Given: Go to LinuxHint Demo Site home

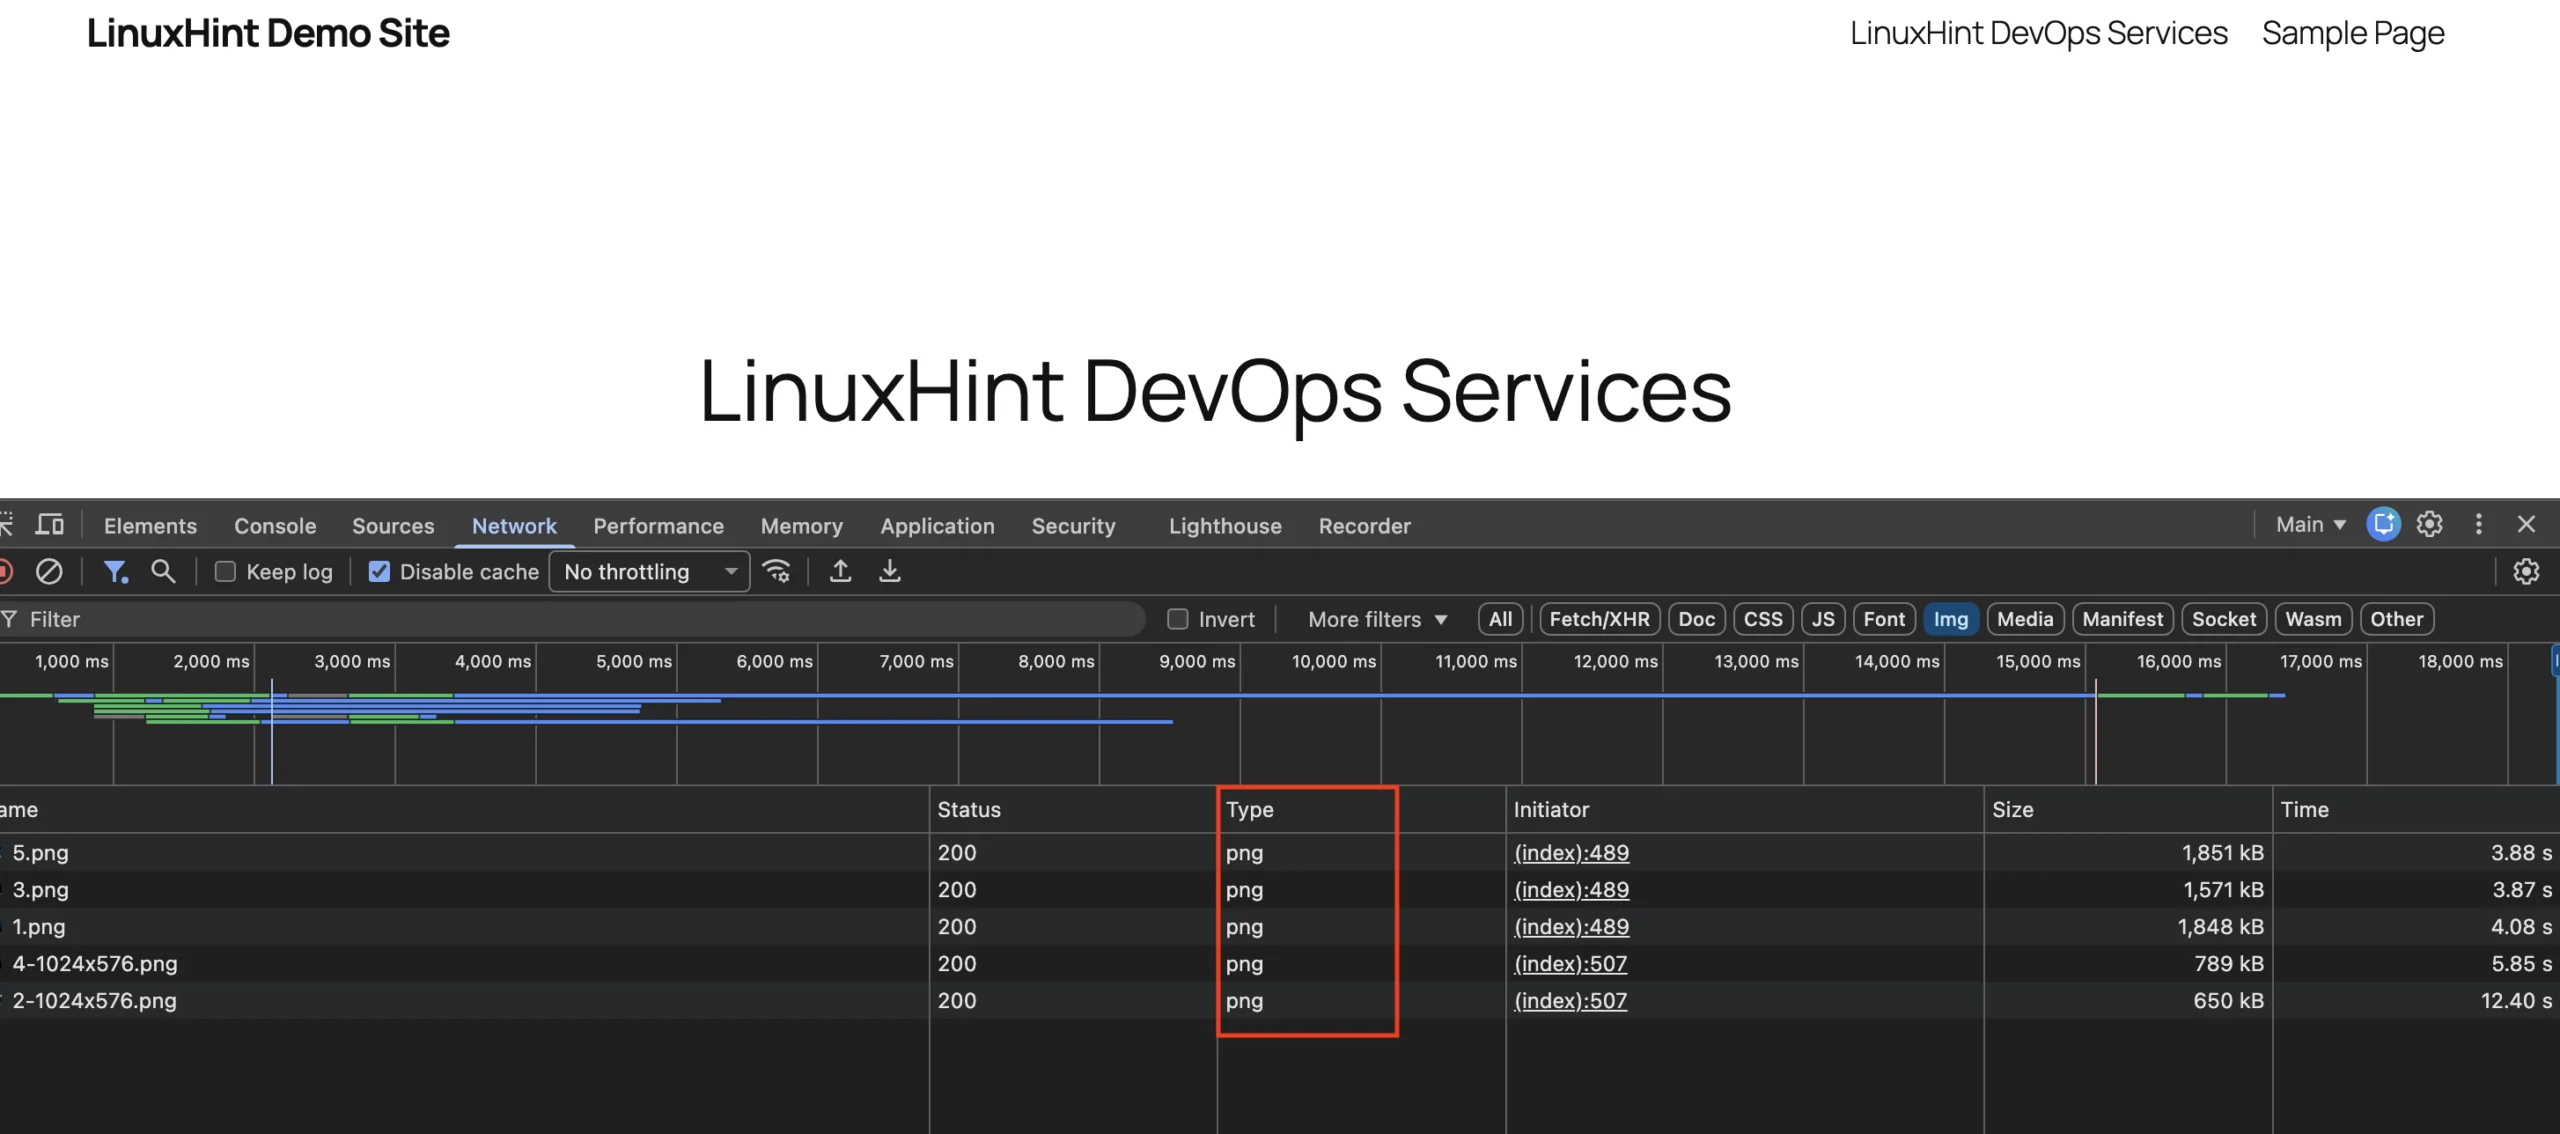Looking at the screenshot, I should (x=268, y=33).
